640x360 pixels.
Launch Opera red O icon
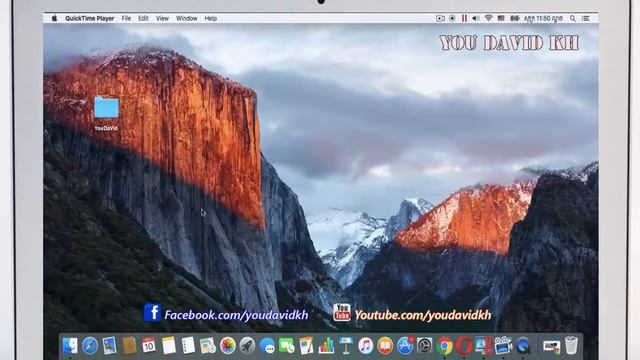(464, 346)
